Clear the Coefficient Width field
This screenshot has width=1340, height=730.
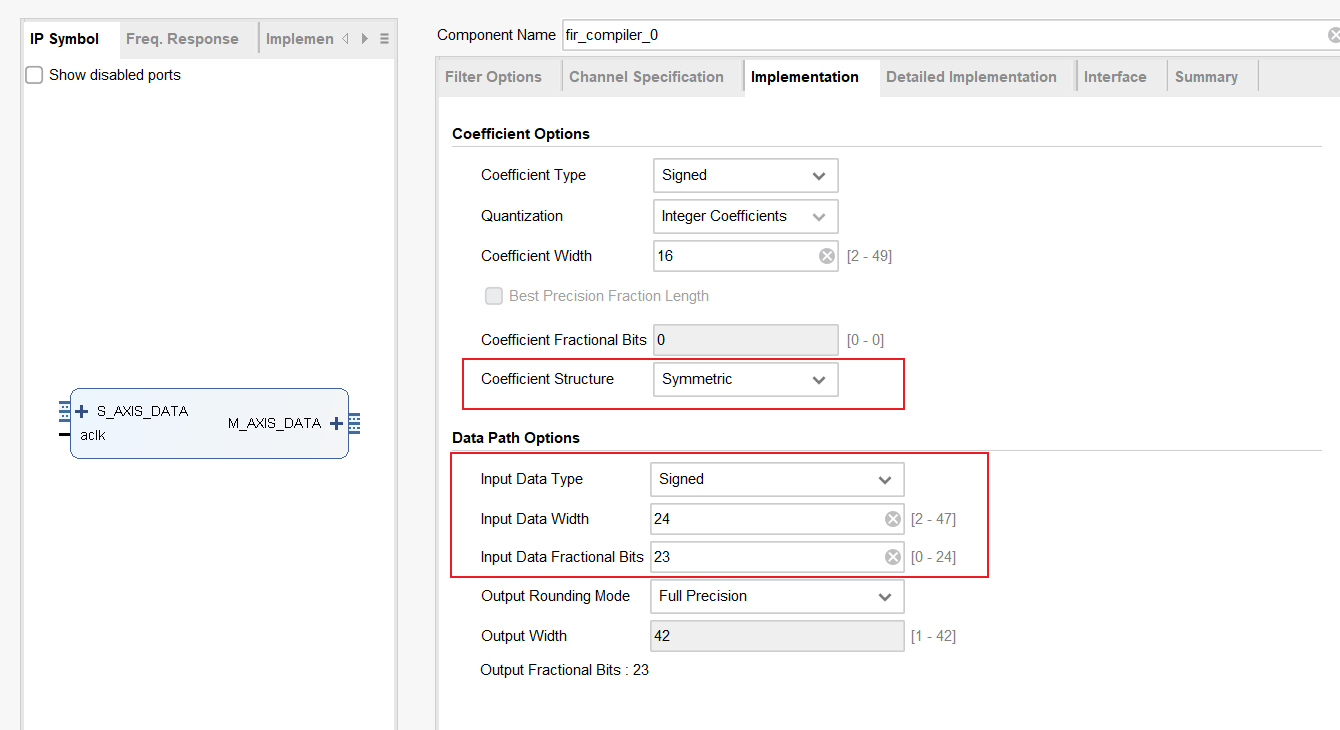(x=827, y=256)
